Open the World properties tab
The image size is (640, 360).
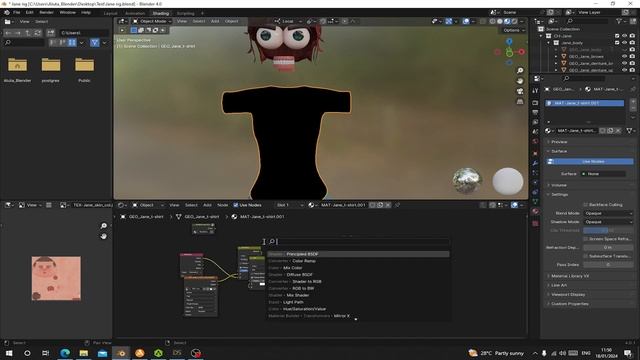(x=535, y=141)
